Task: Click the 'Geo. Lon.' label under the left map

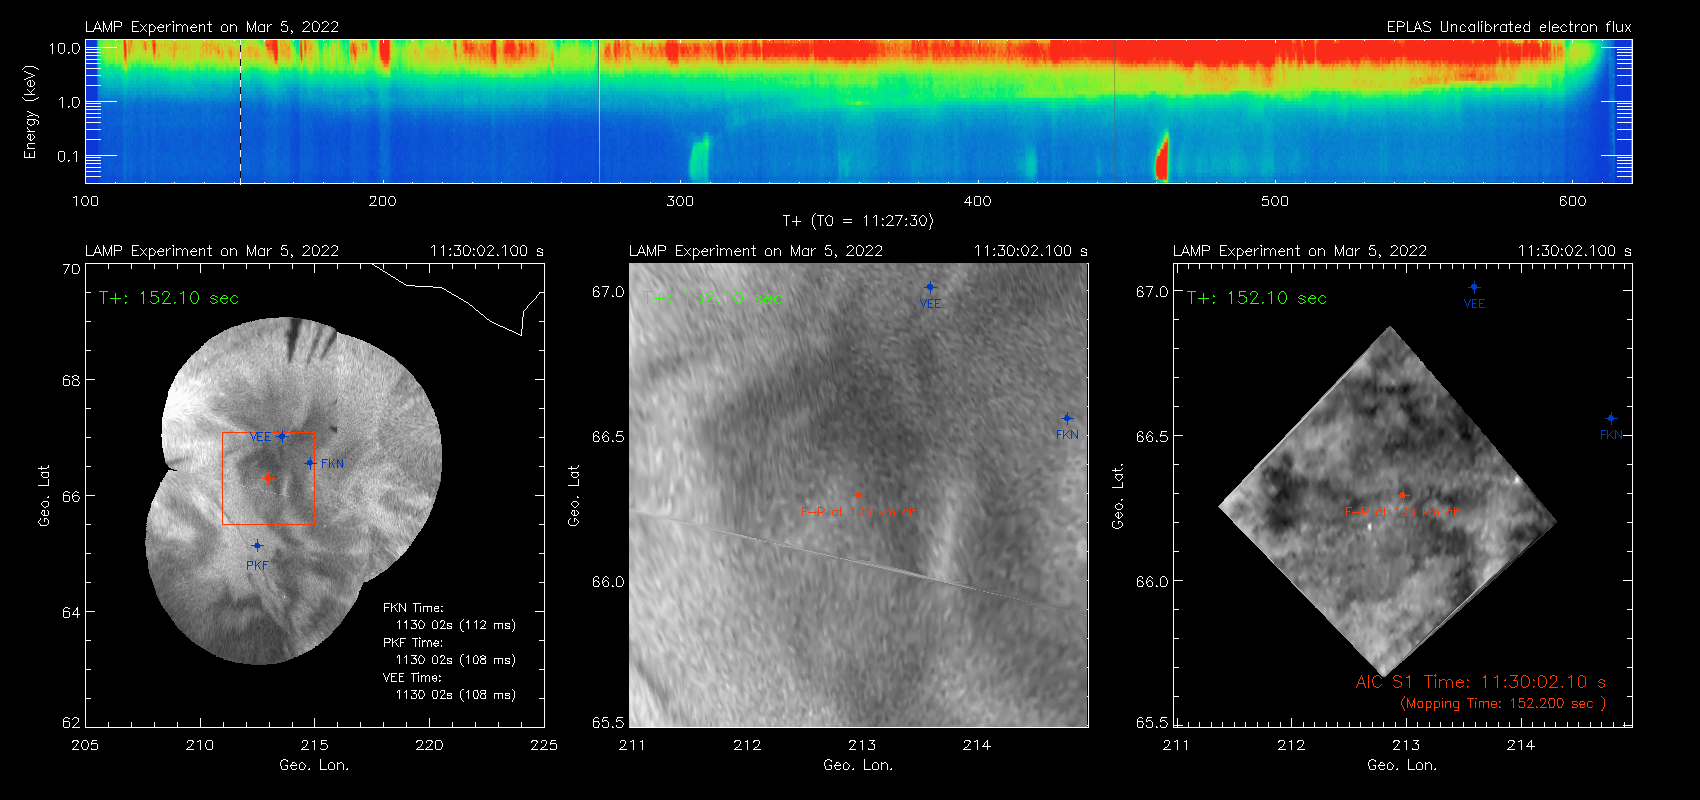Action: point(314,765)
